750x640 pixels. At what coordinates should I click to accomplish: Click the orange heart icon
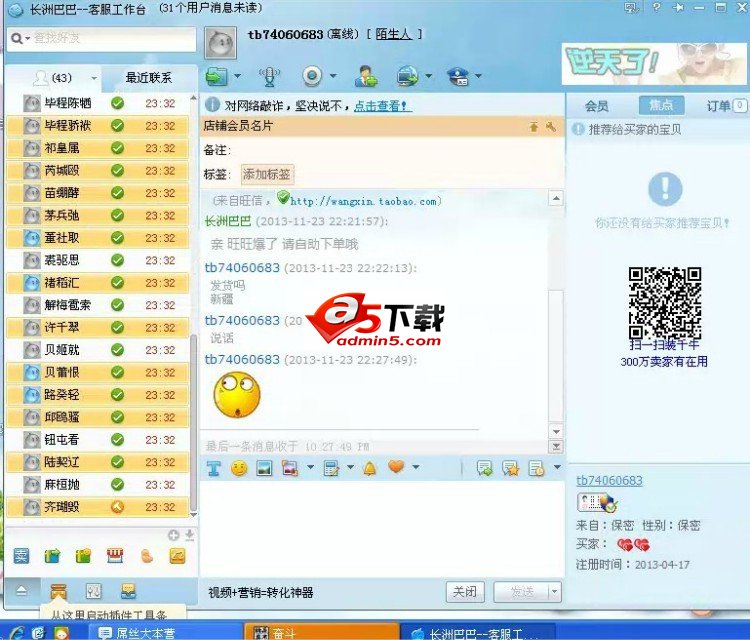[396, 466]
